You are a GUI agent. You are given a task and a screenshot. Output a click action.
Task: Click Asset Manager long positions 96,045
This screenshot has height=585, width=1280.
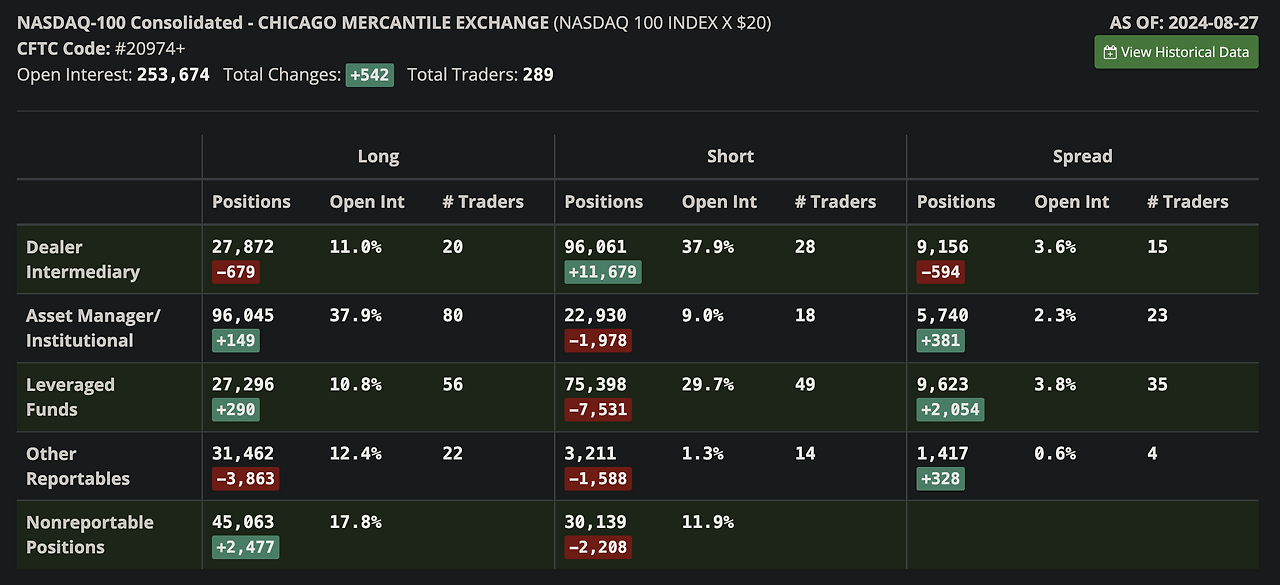[243, 315]
